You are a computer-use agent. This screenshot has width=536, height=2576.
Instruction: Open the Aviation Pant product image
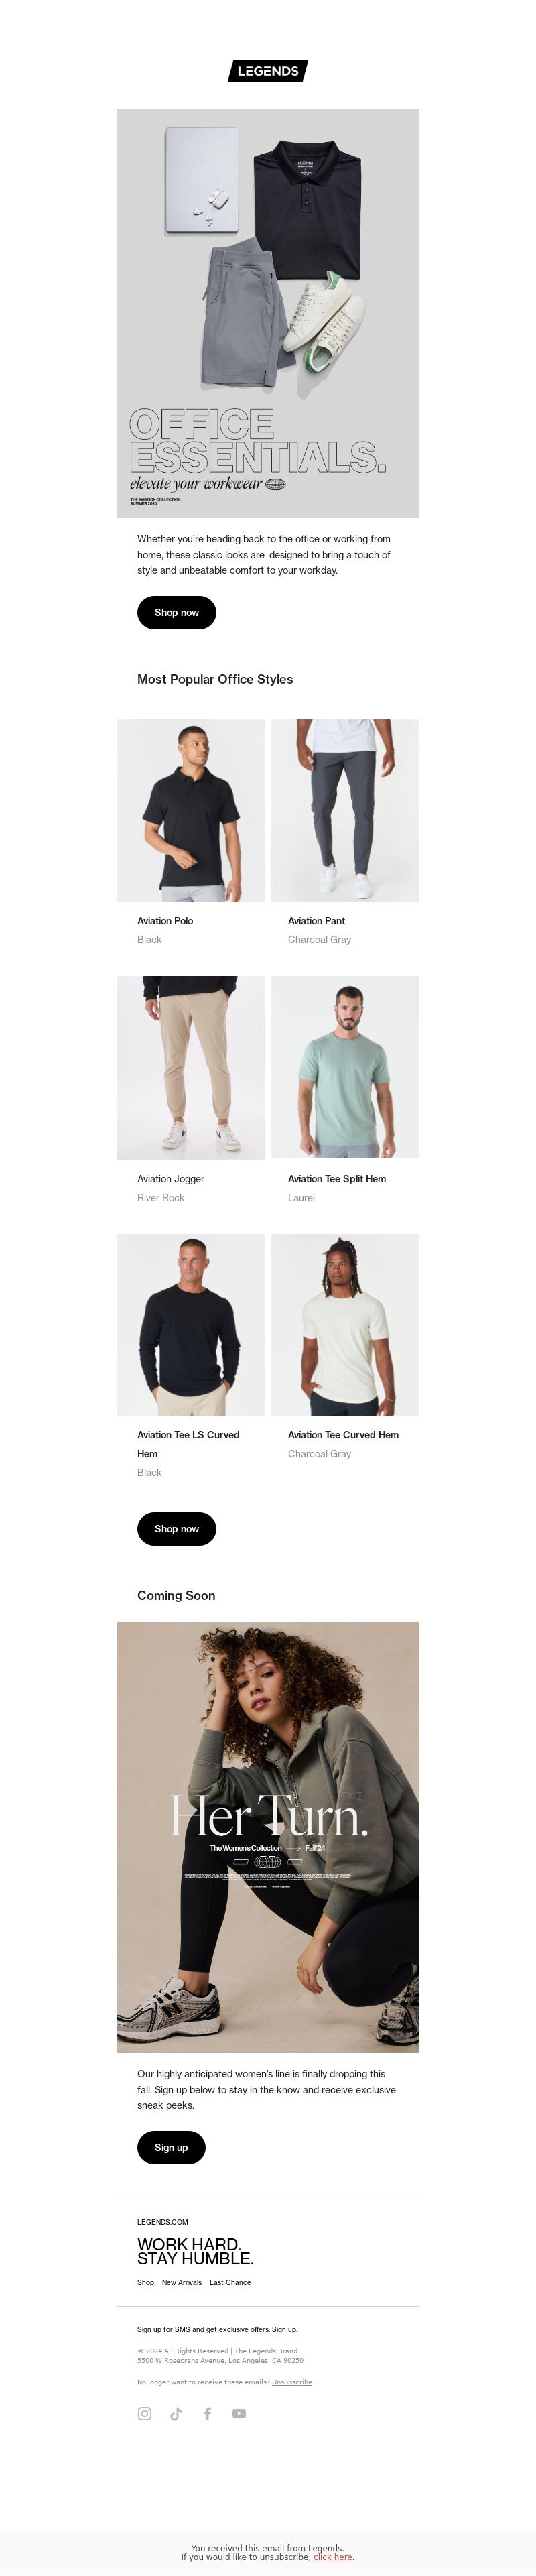point(345,810)
